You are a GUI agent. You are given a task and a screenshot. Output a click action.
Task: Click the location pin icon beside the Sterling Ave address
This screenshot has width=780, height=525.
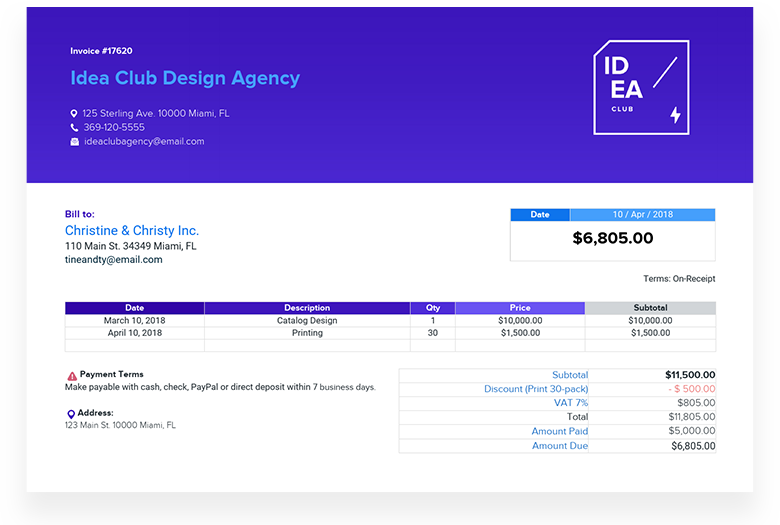74,113
